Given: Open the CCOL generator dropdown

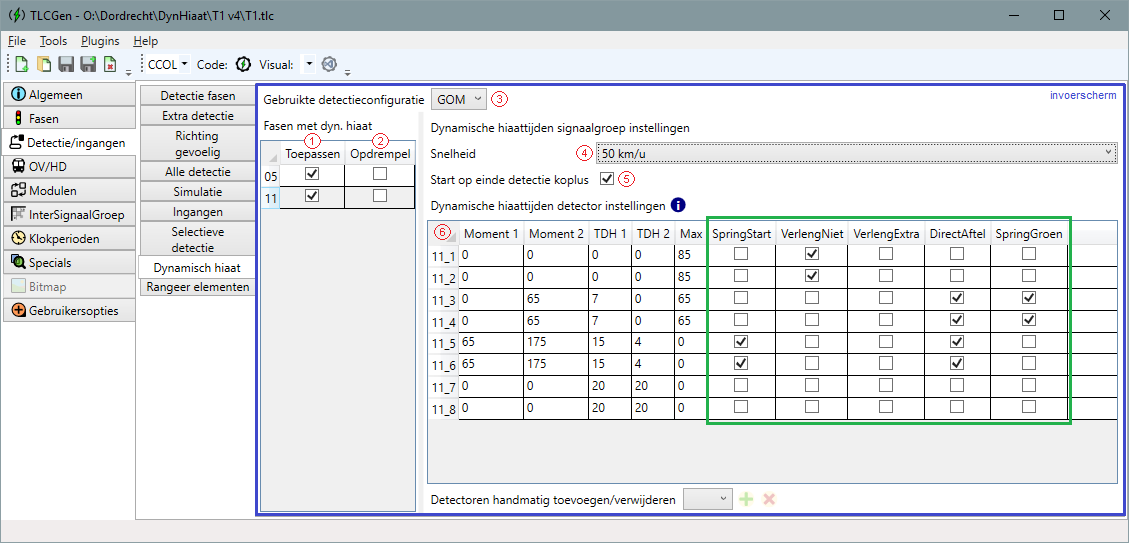Looking at the screenshot, I should pos(168,65).
